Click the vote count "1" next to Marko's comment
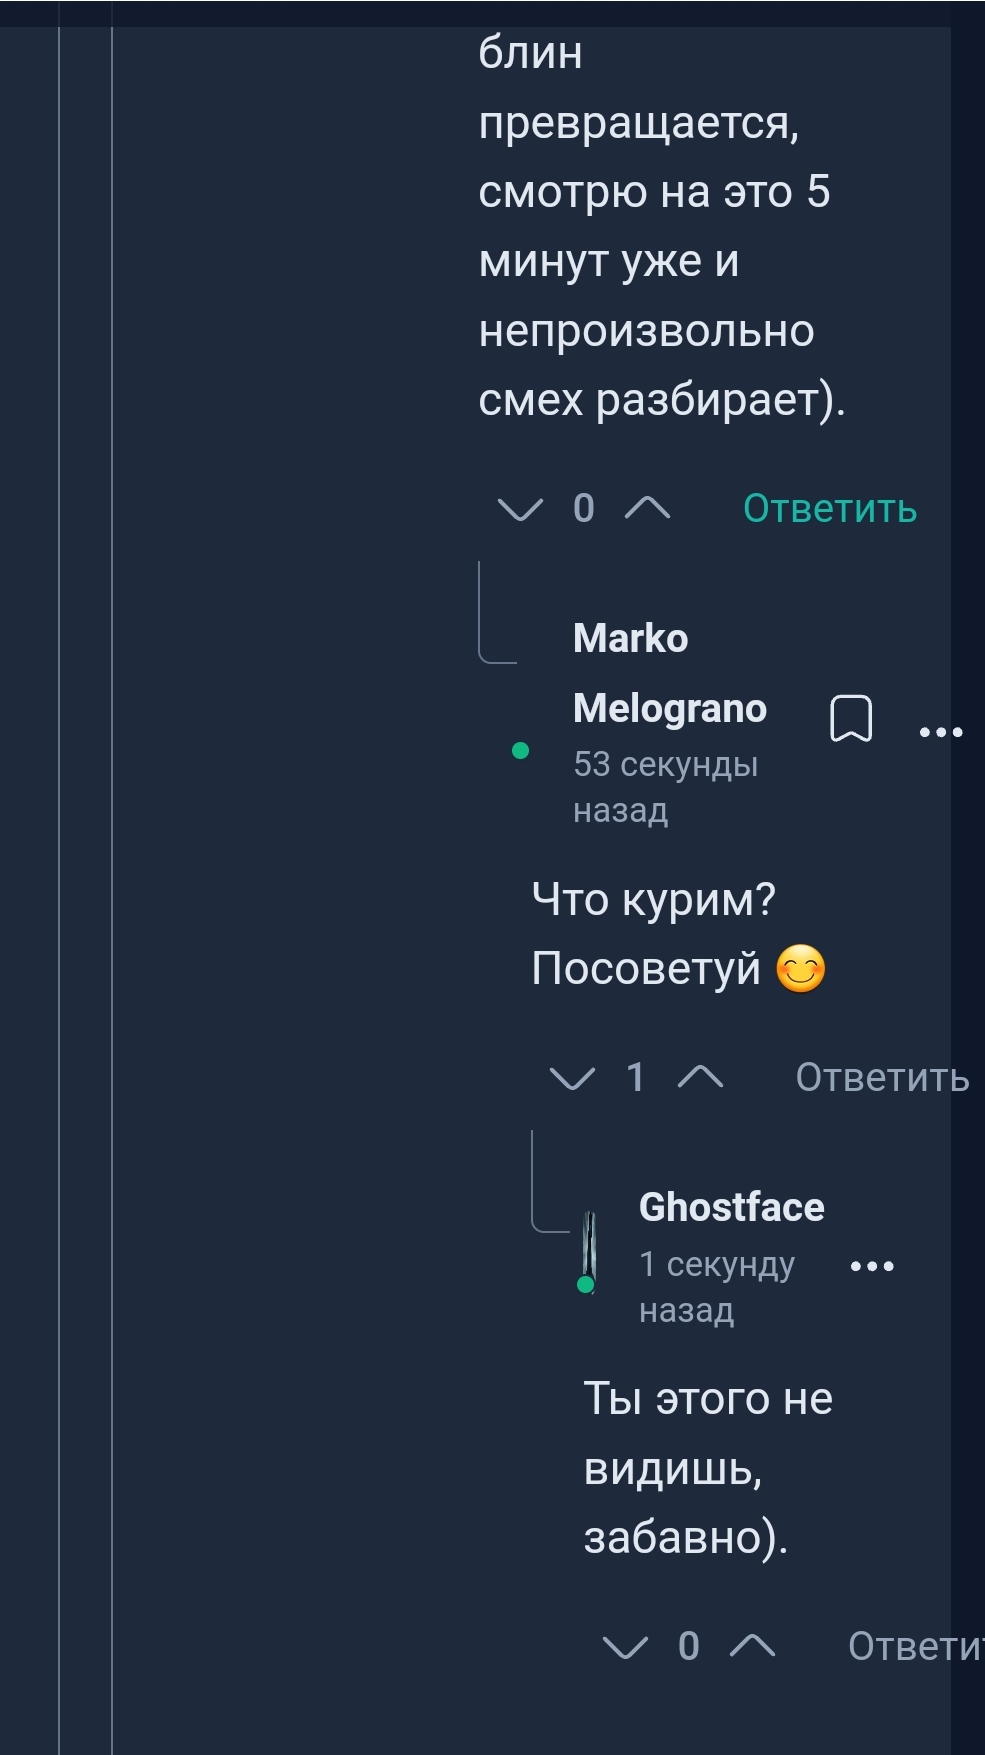Image resolution: width=985 pixels, height=1755 pixels. tap(636, 1077)
